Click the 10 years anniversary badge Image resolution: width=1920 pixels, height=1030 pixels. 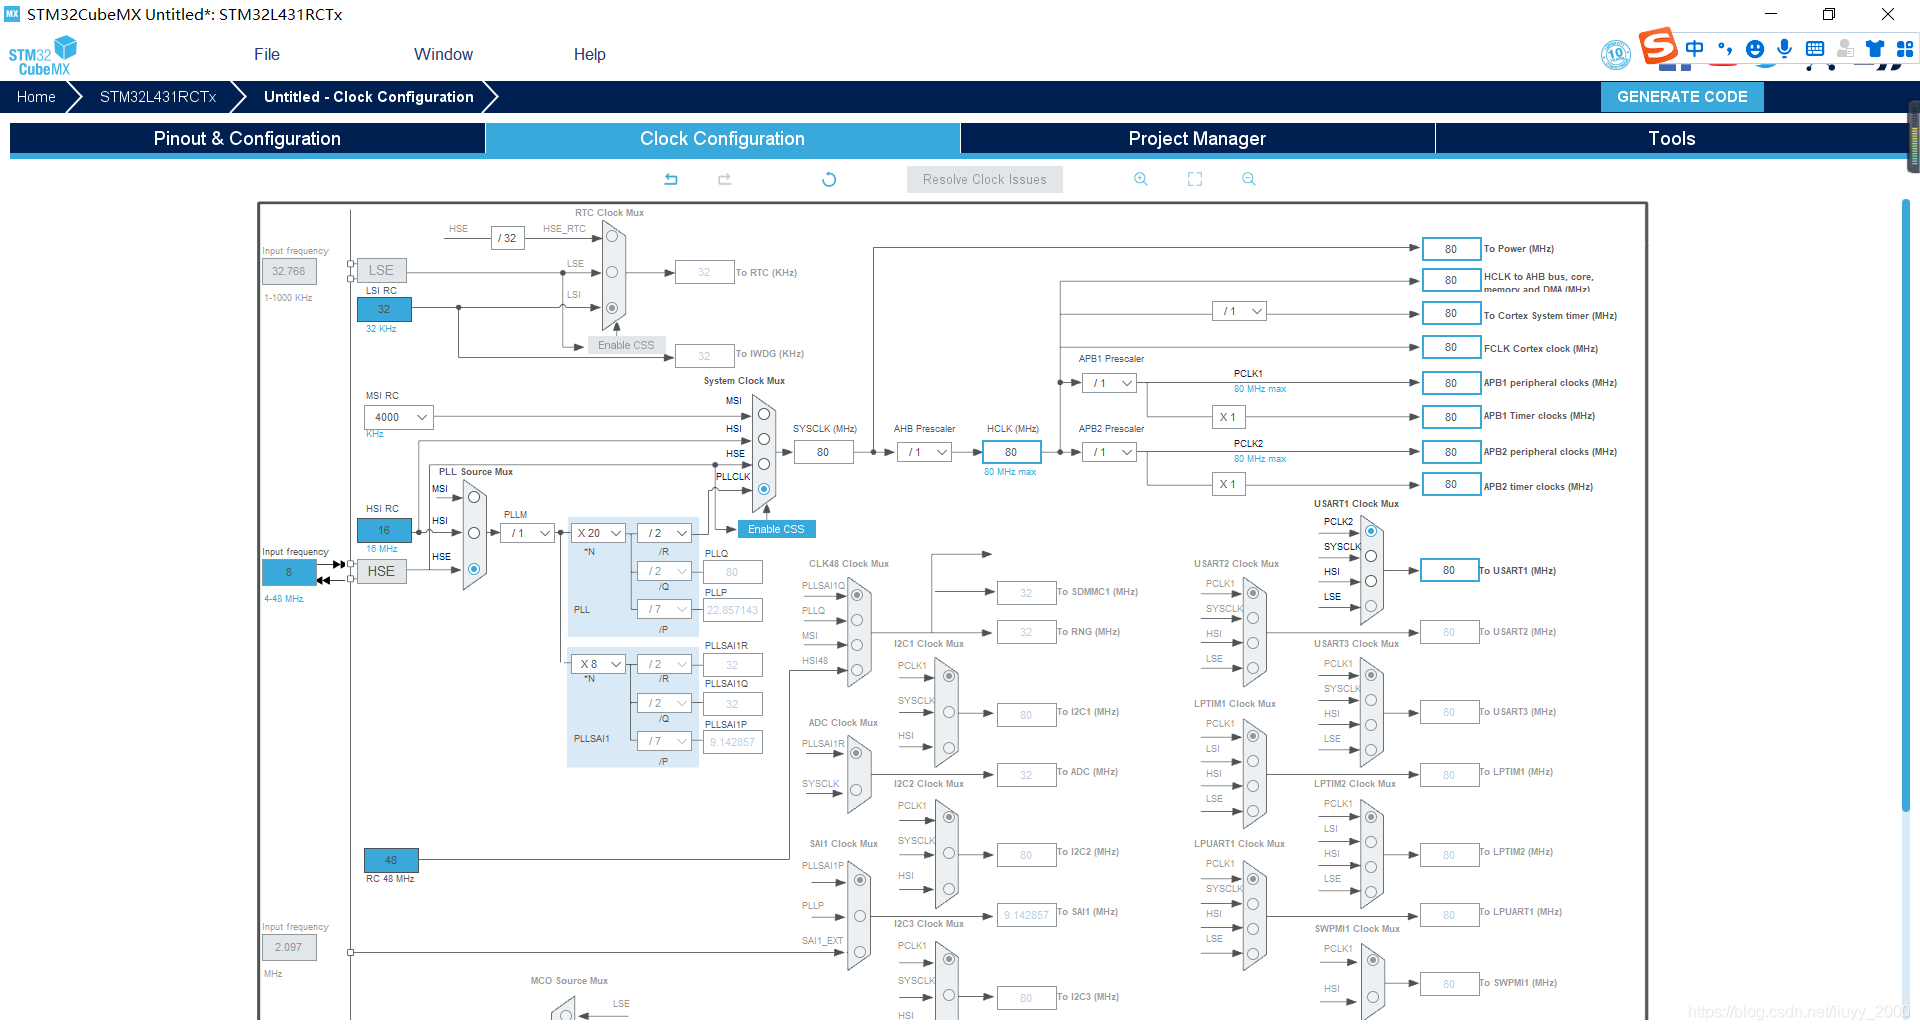tap(1616, 55)
